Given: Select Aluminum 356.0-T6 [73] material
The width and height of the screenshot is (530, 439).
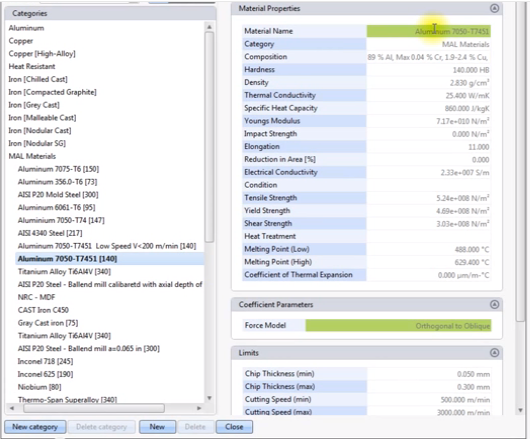Looking at the screenshot, I should pyautogui.click(x=57, y=182).
